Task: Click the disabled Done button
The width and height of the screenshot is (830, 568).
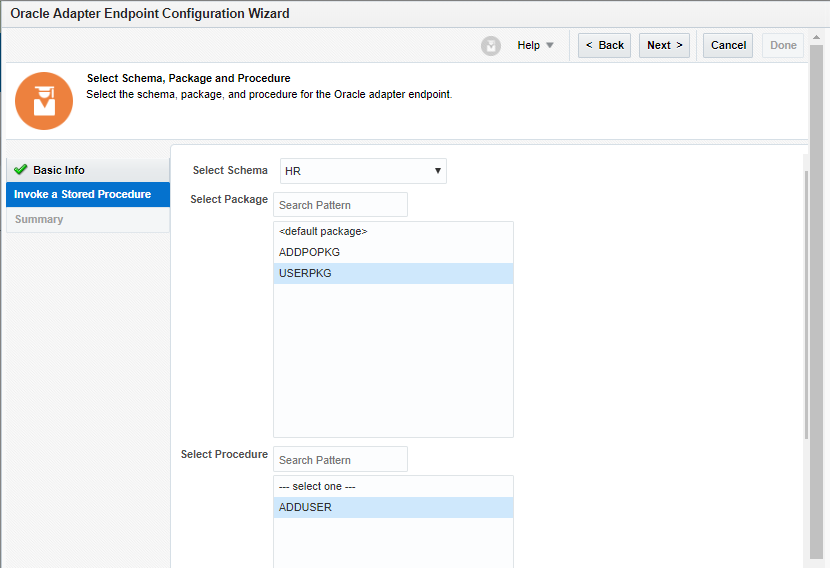Action: click(x=783, y=46)
